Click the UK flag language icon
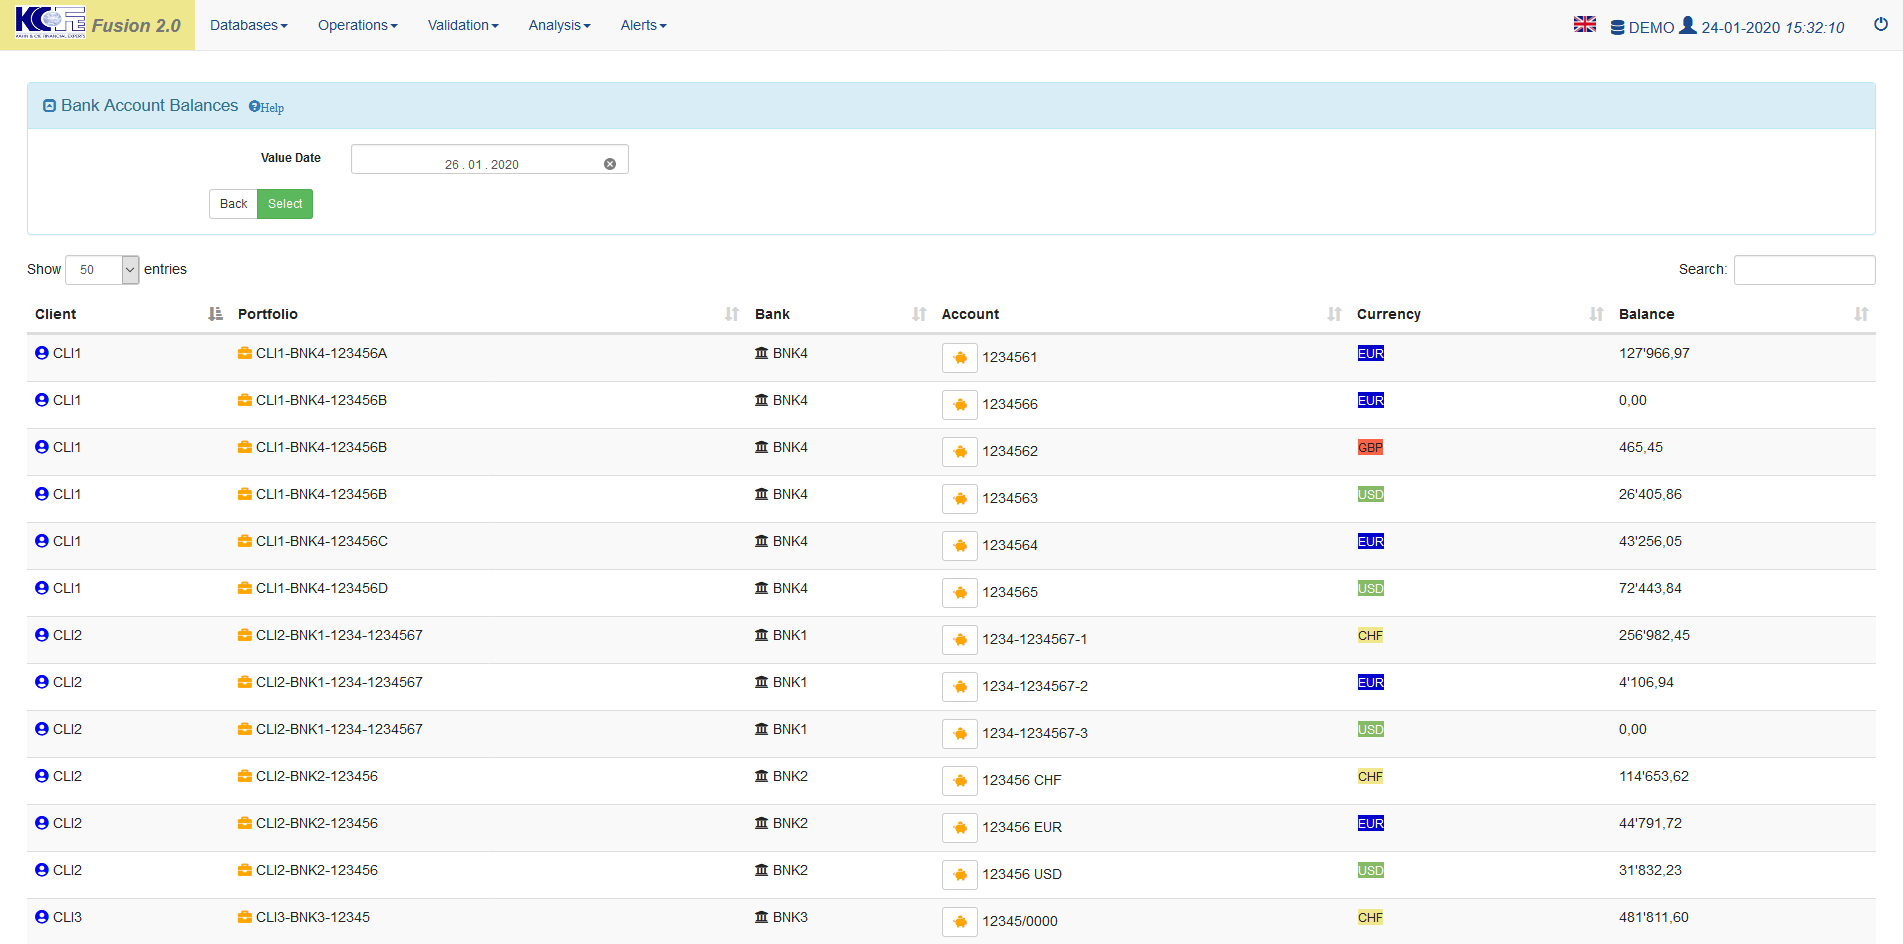The width and height of the screenshot is (1903, 944). (x=1584, y=25)
